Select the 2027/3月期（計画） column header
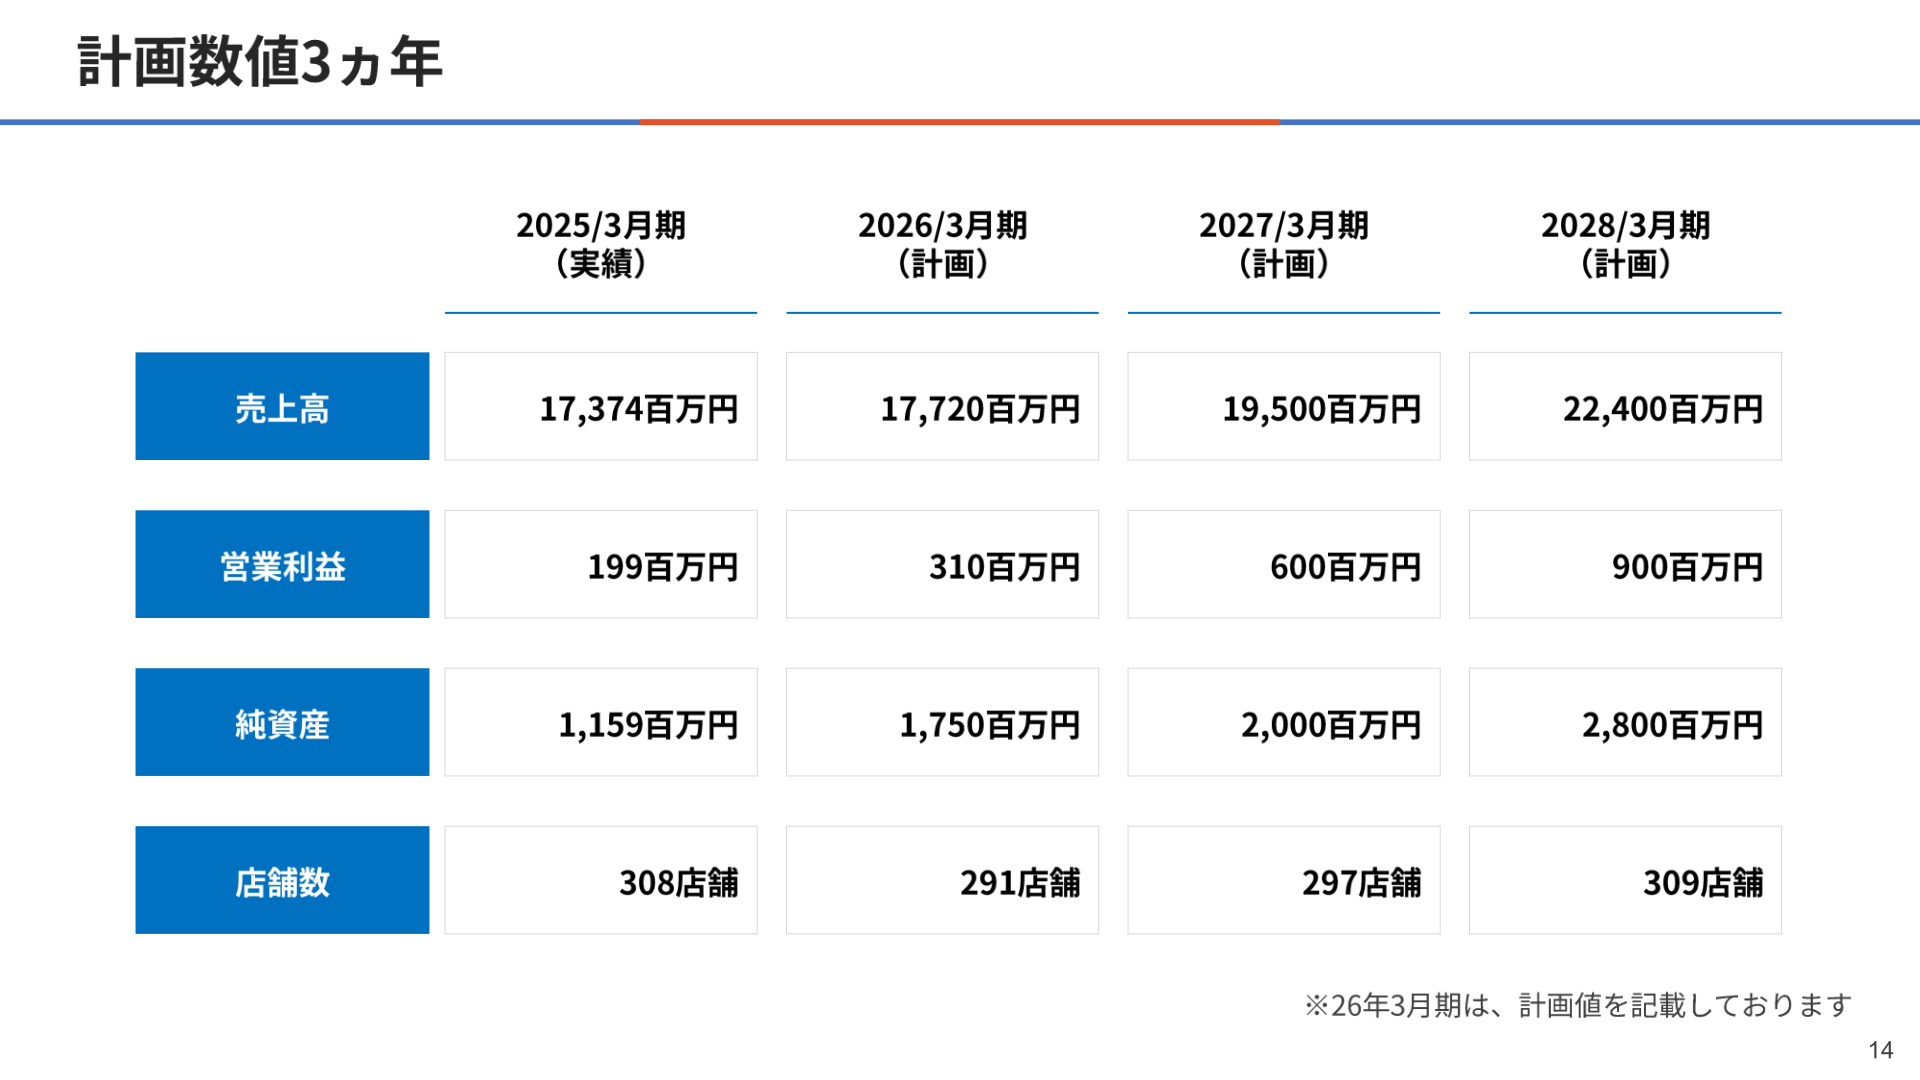The image size is (1920, 1080). pyautogui.click(x=1284, y=244)
